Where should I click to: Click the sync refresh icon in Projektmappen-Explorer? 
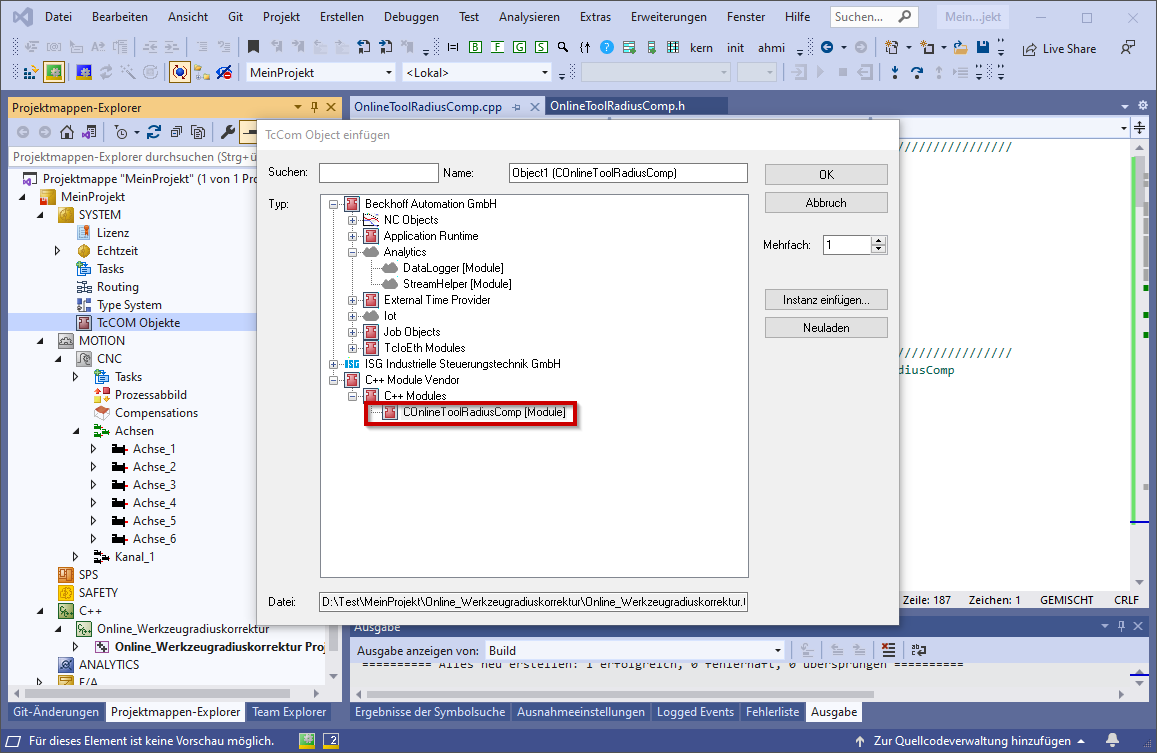click(153, 132)
